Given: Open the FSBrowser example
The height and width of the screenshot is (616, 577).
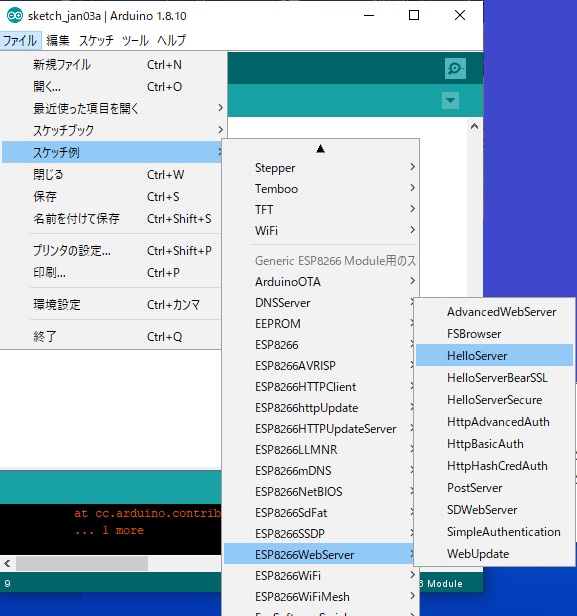Looking at the screenshot, I should (x=495, y=334).
